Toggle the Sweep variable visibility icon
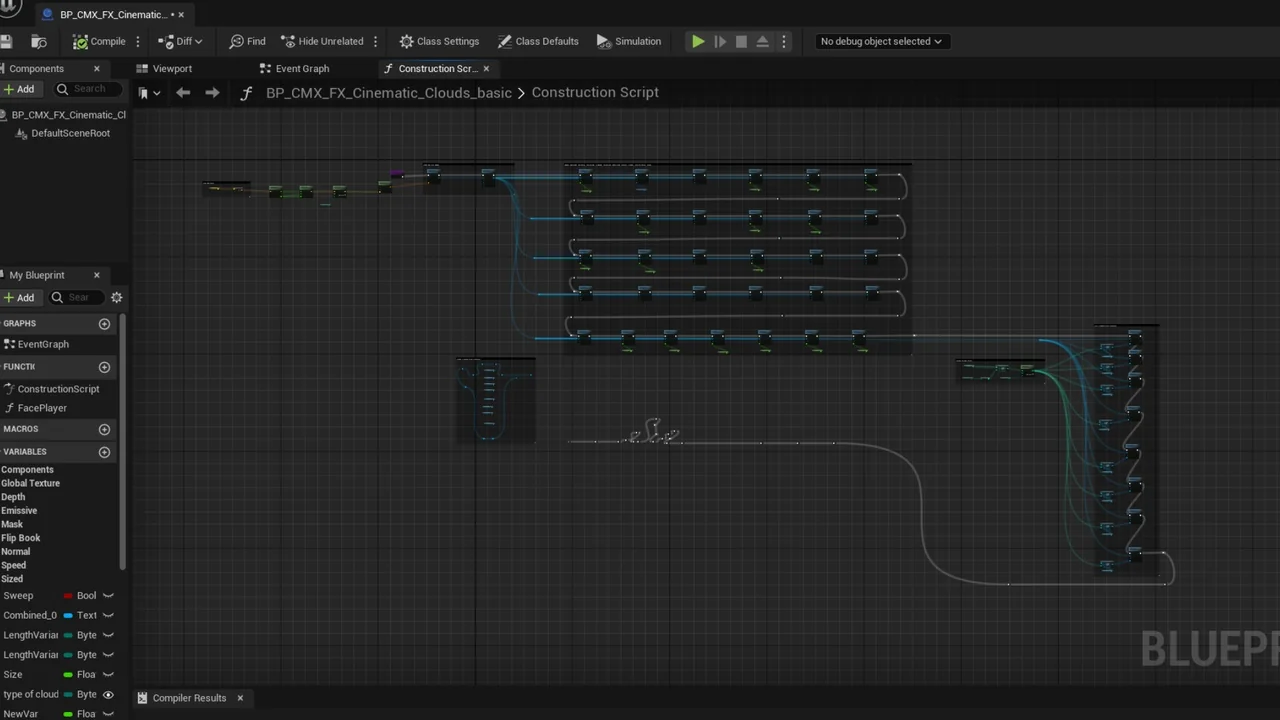This screenshot has width=1280, height=720. click(108, 596)
